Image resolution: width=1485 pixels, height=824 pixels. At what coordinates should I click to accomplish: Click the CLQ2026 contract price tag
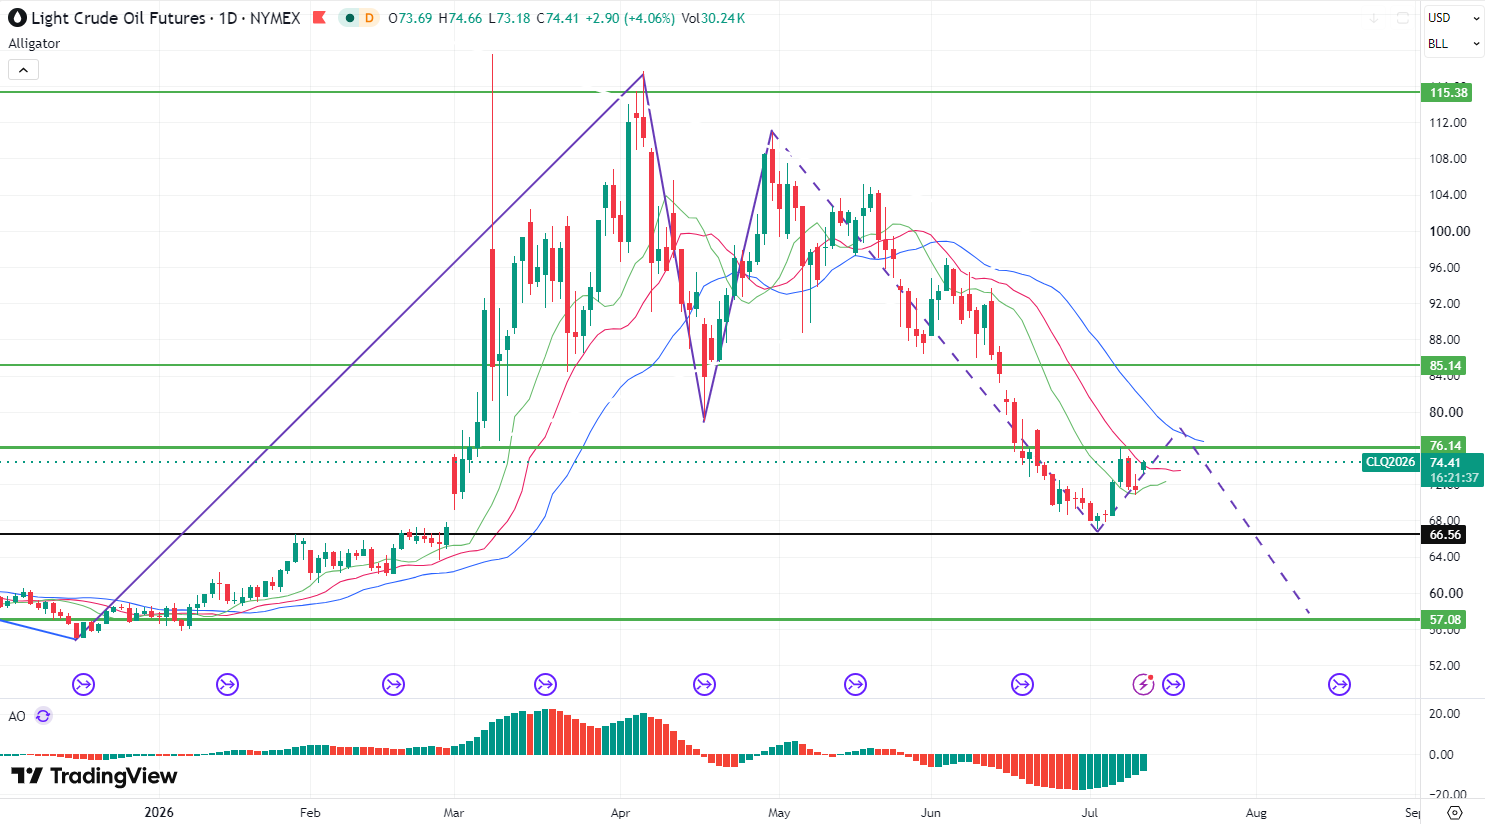(x=1391, y=462)
